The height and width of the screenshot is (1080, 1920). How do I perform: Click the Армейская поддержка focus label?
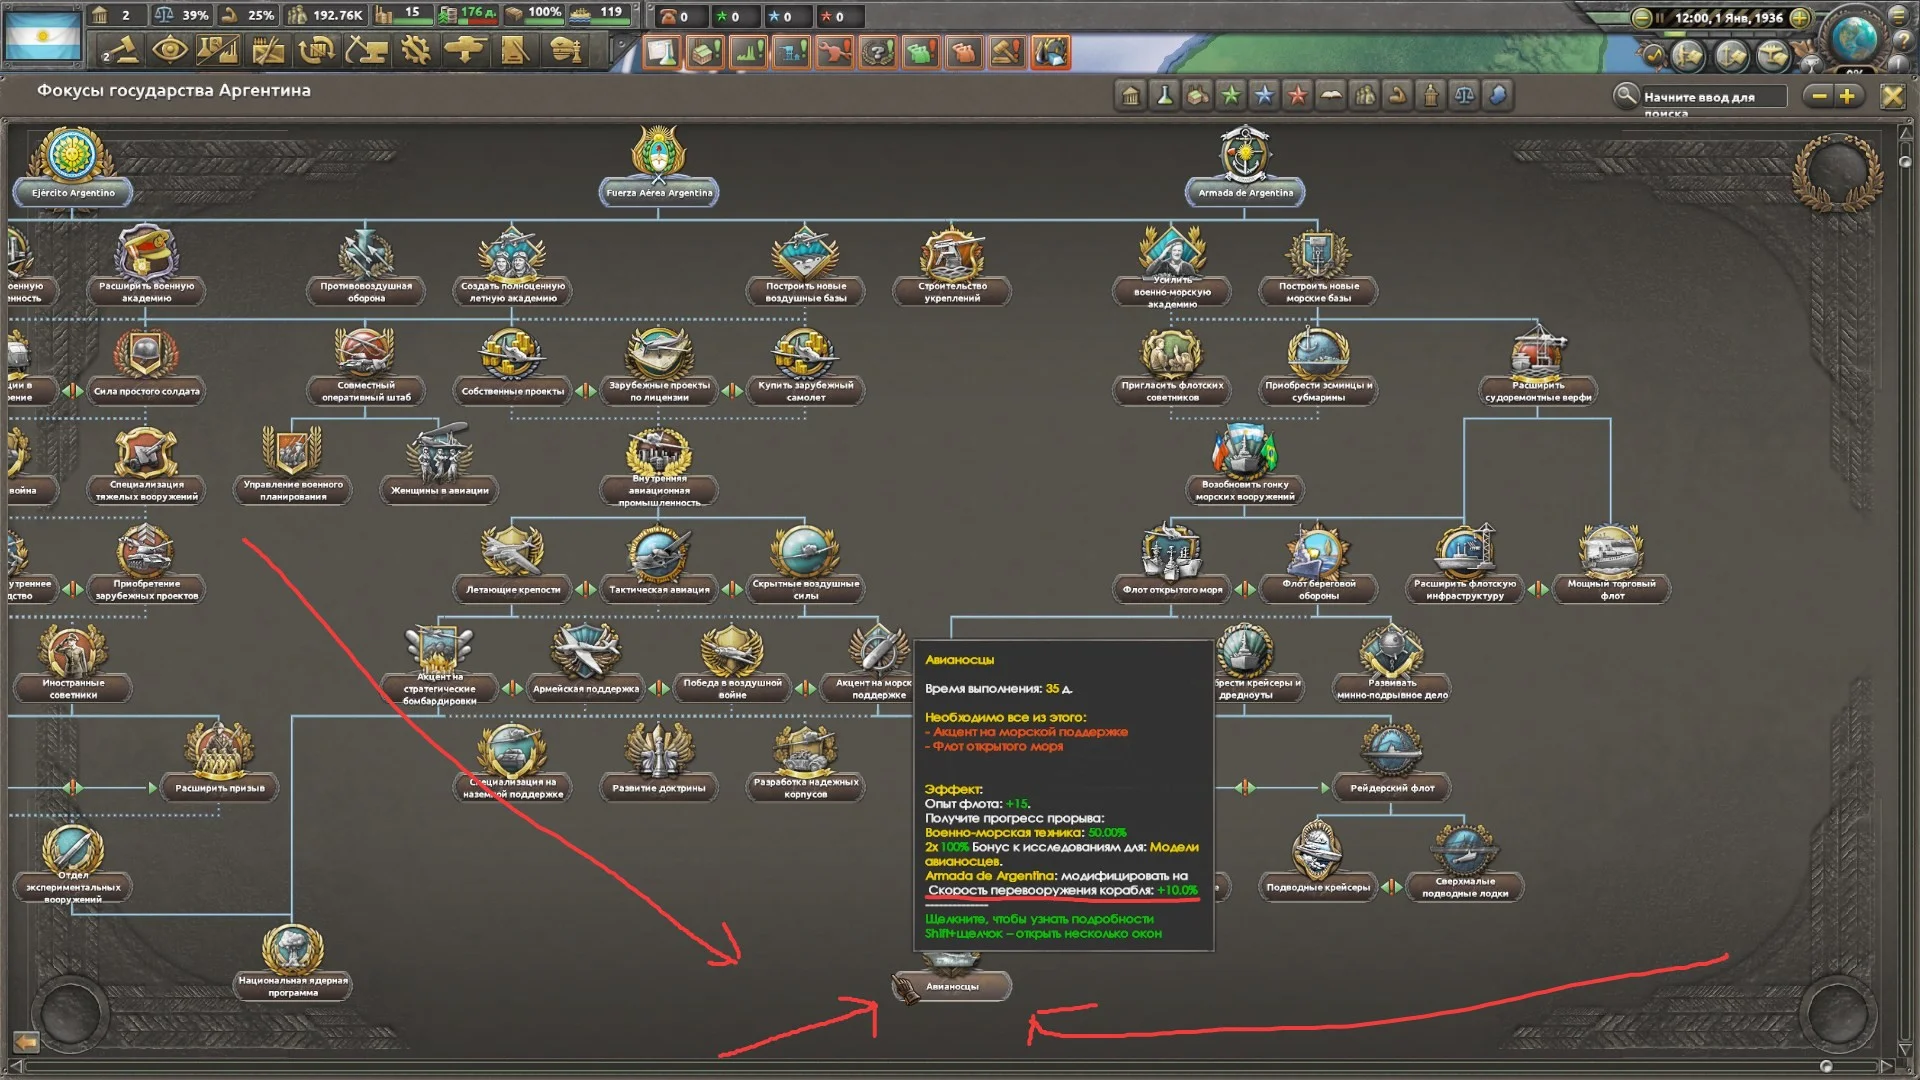(586, 689)
